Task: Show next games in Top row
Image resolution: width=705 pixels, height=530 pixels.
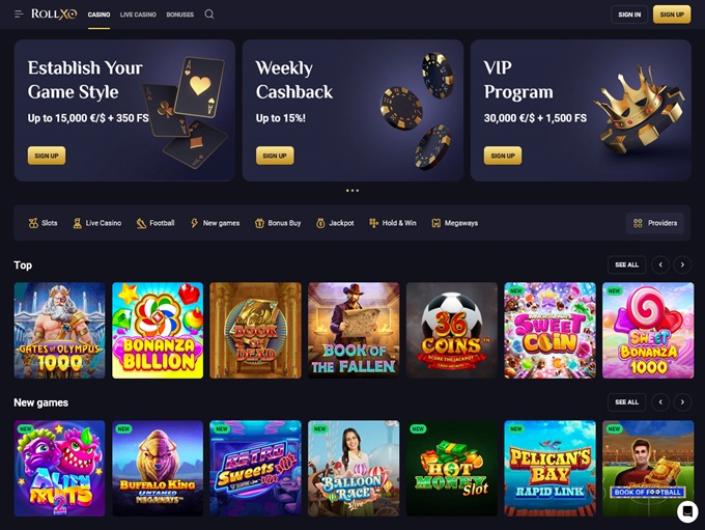Action: [x=683, y=265]
